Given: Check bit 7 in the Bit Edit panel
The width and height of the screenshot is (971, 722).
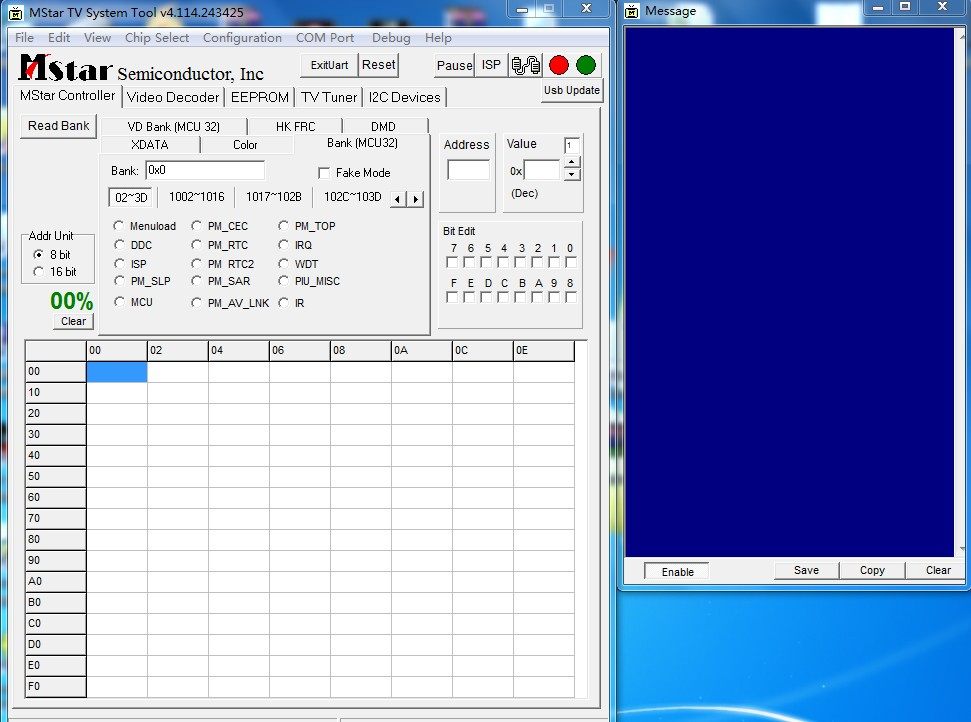Looking at the screenshot, I should 451,261.
